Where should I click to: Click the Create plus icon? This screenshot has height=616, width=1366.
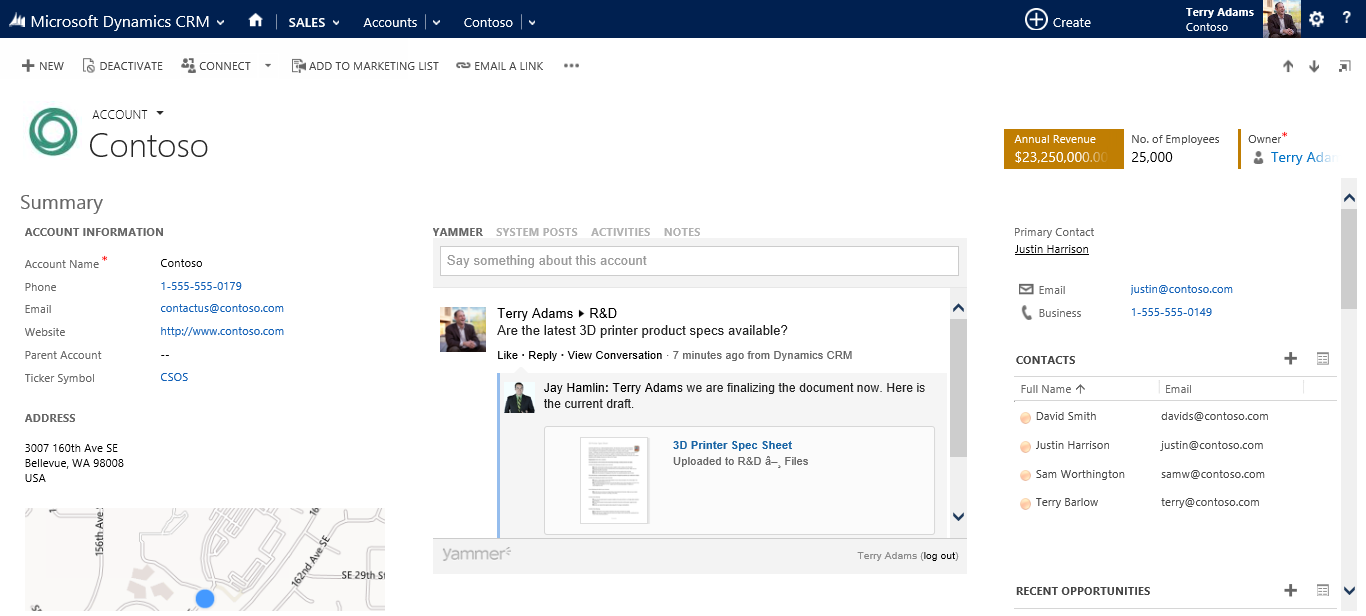pos(1036,20)
